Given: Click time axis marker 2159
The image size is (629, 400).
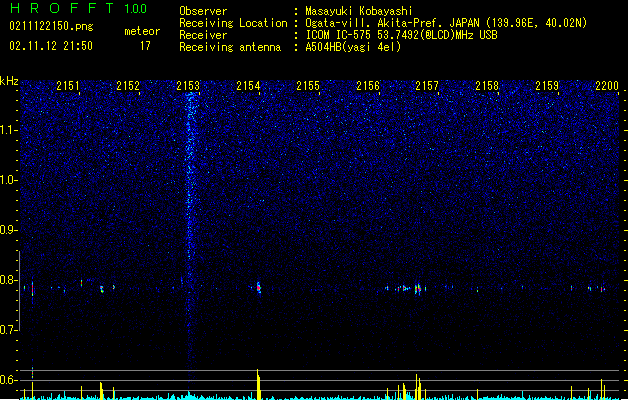Looking at the screenshot, I should tap(547, 86).
